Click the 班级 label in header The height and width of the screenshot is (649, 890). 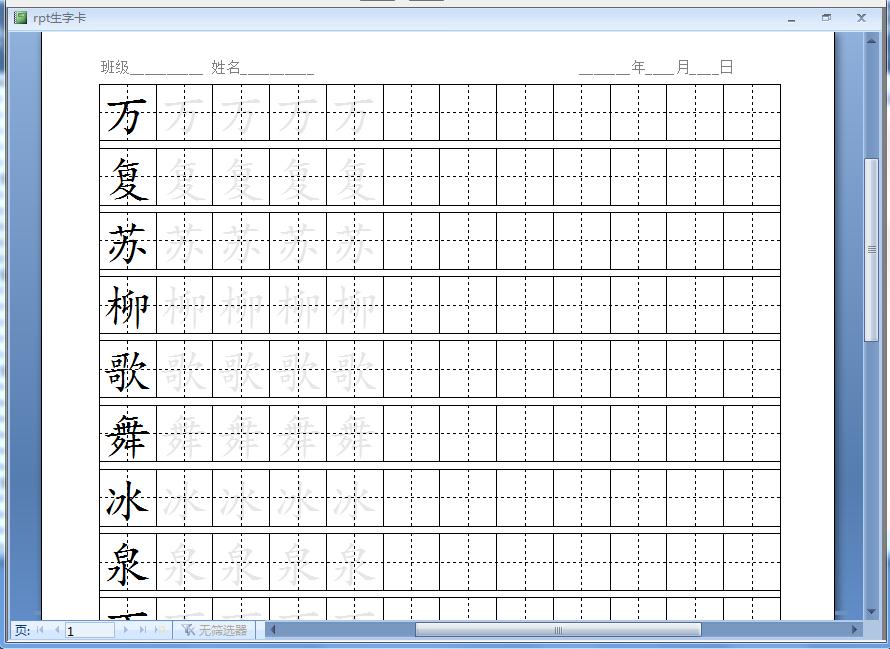pyautogui.click(x=115, y=67)
